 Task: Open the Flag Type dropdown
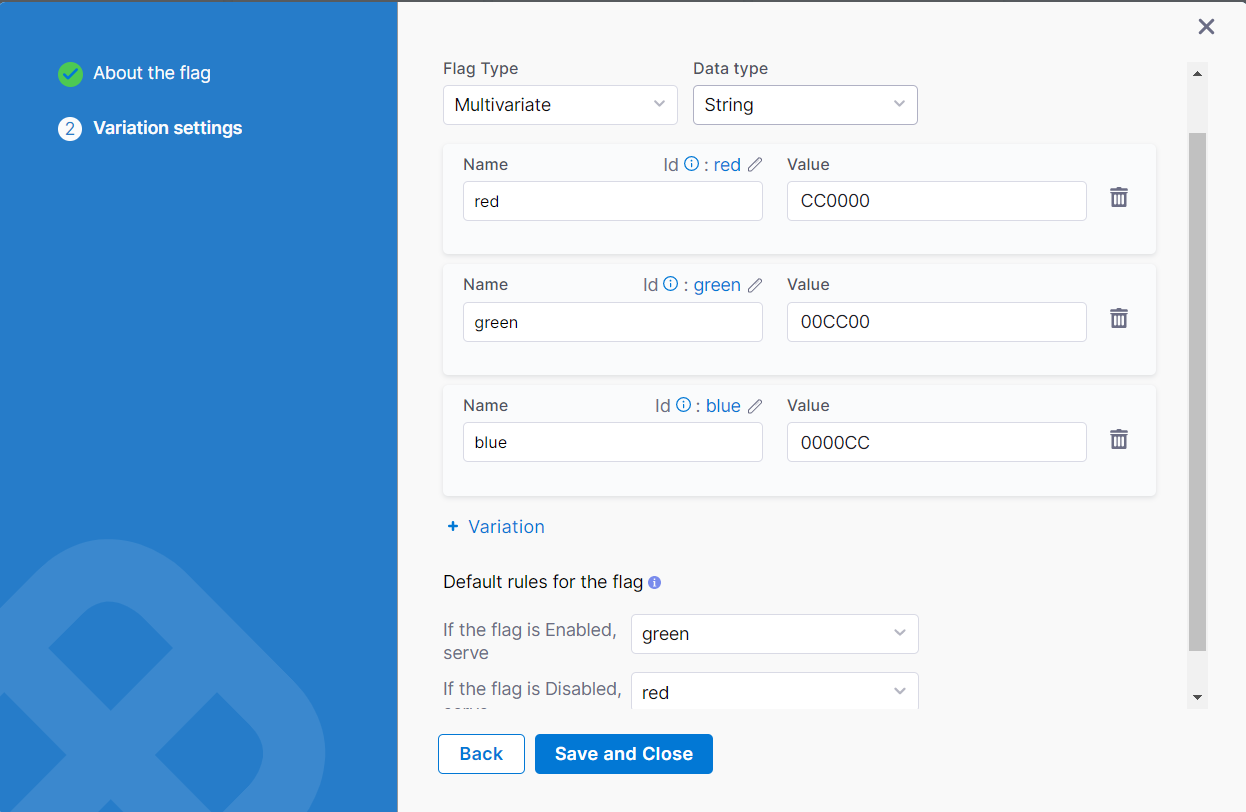(x=560, y=105)
